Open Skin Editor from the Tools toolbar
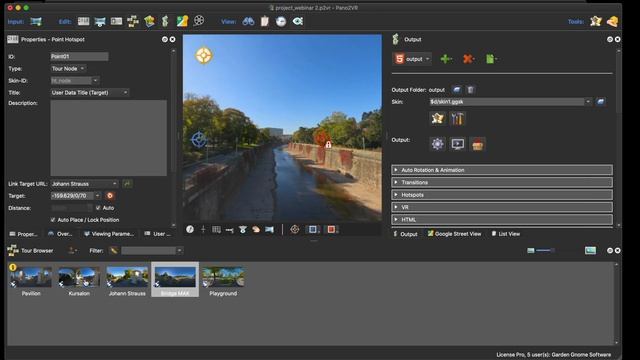This screenshot has width=640, height=360. pyautogui.click(x=596, y=21)
